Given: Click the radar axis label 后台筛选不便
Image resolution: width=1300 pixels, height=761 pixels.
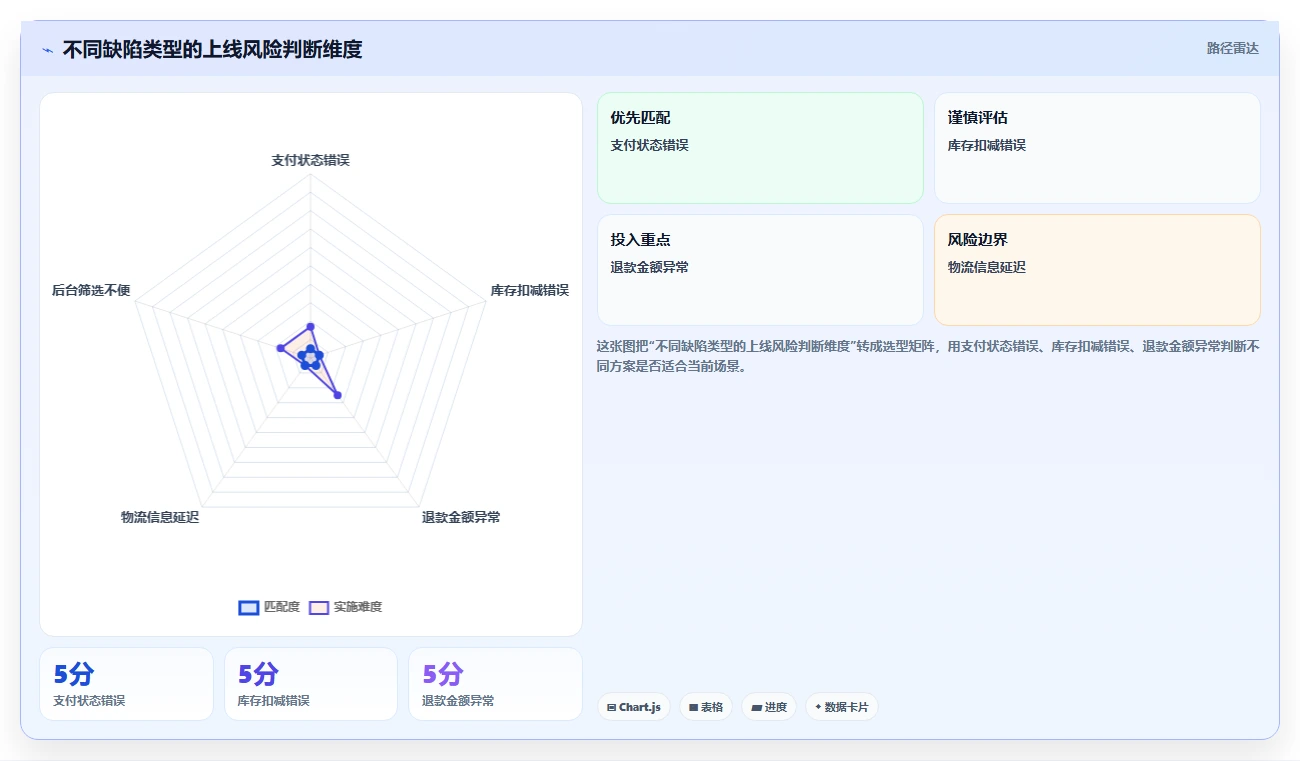Looking at the screenshot, I should (x=91, y=290).
